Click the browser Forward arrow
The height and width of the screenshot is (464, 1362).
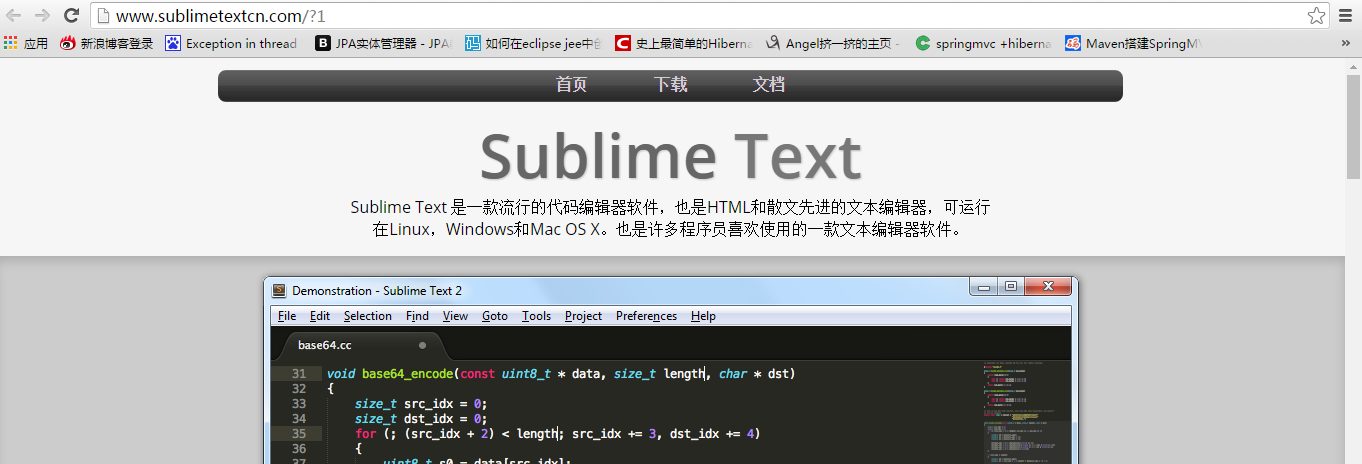tap(42, 15)
